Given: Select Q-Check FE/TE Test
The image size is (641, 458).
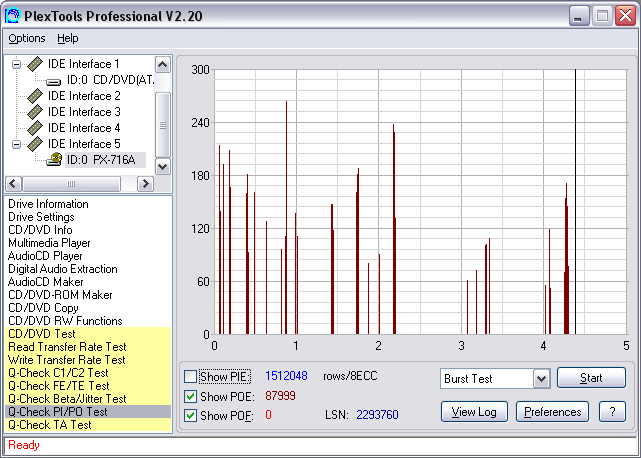Looking at the screenshot, I should pyautogui.click(x=88, y=386).
